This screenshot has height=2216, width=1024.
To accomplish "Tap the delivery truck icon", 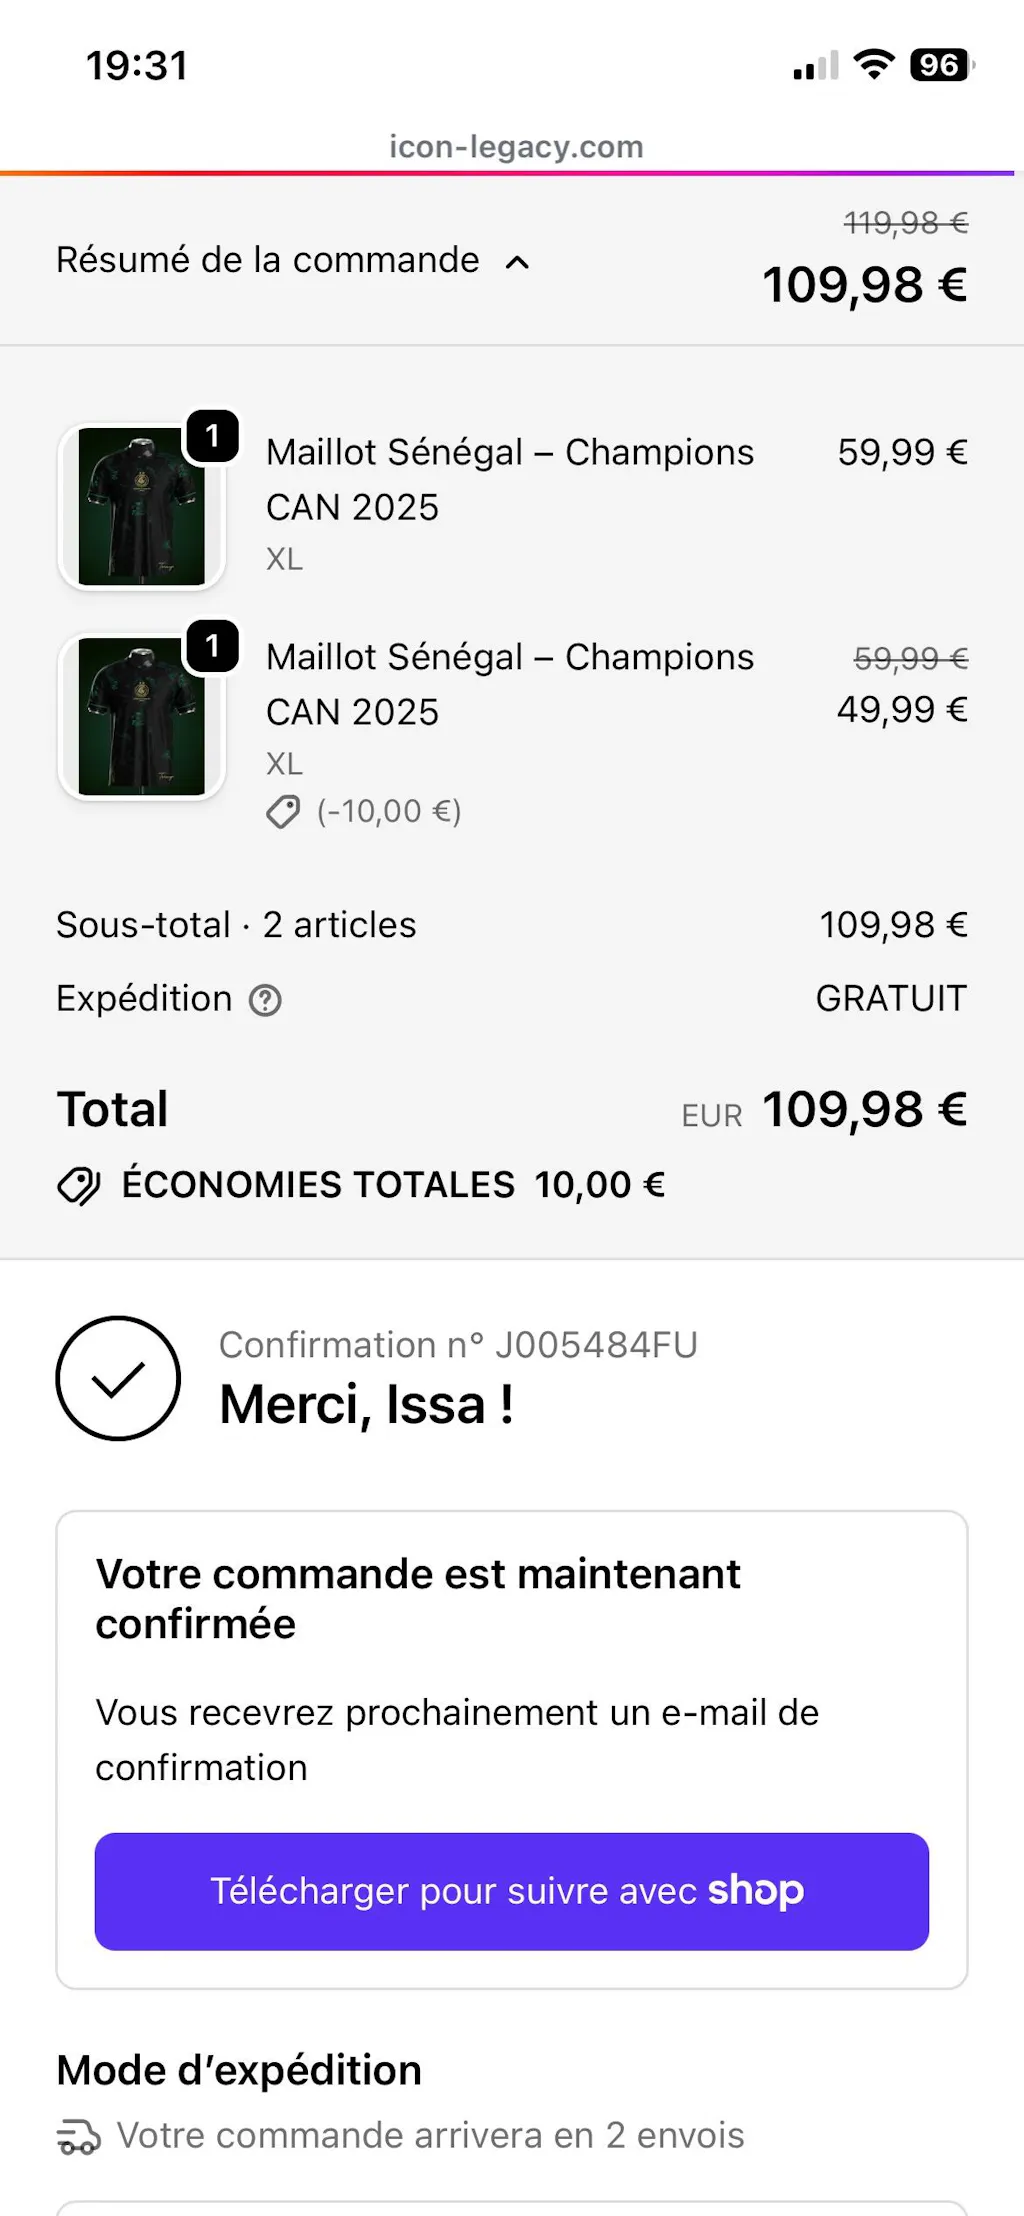I will (x=78, y=2137).
